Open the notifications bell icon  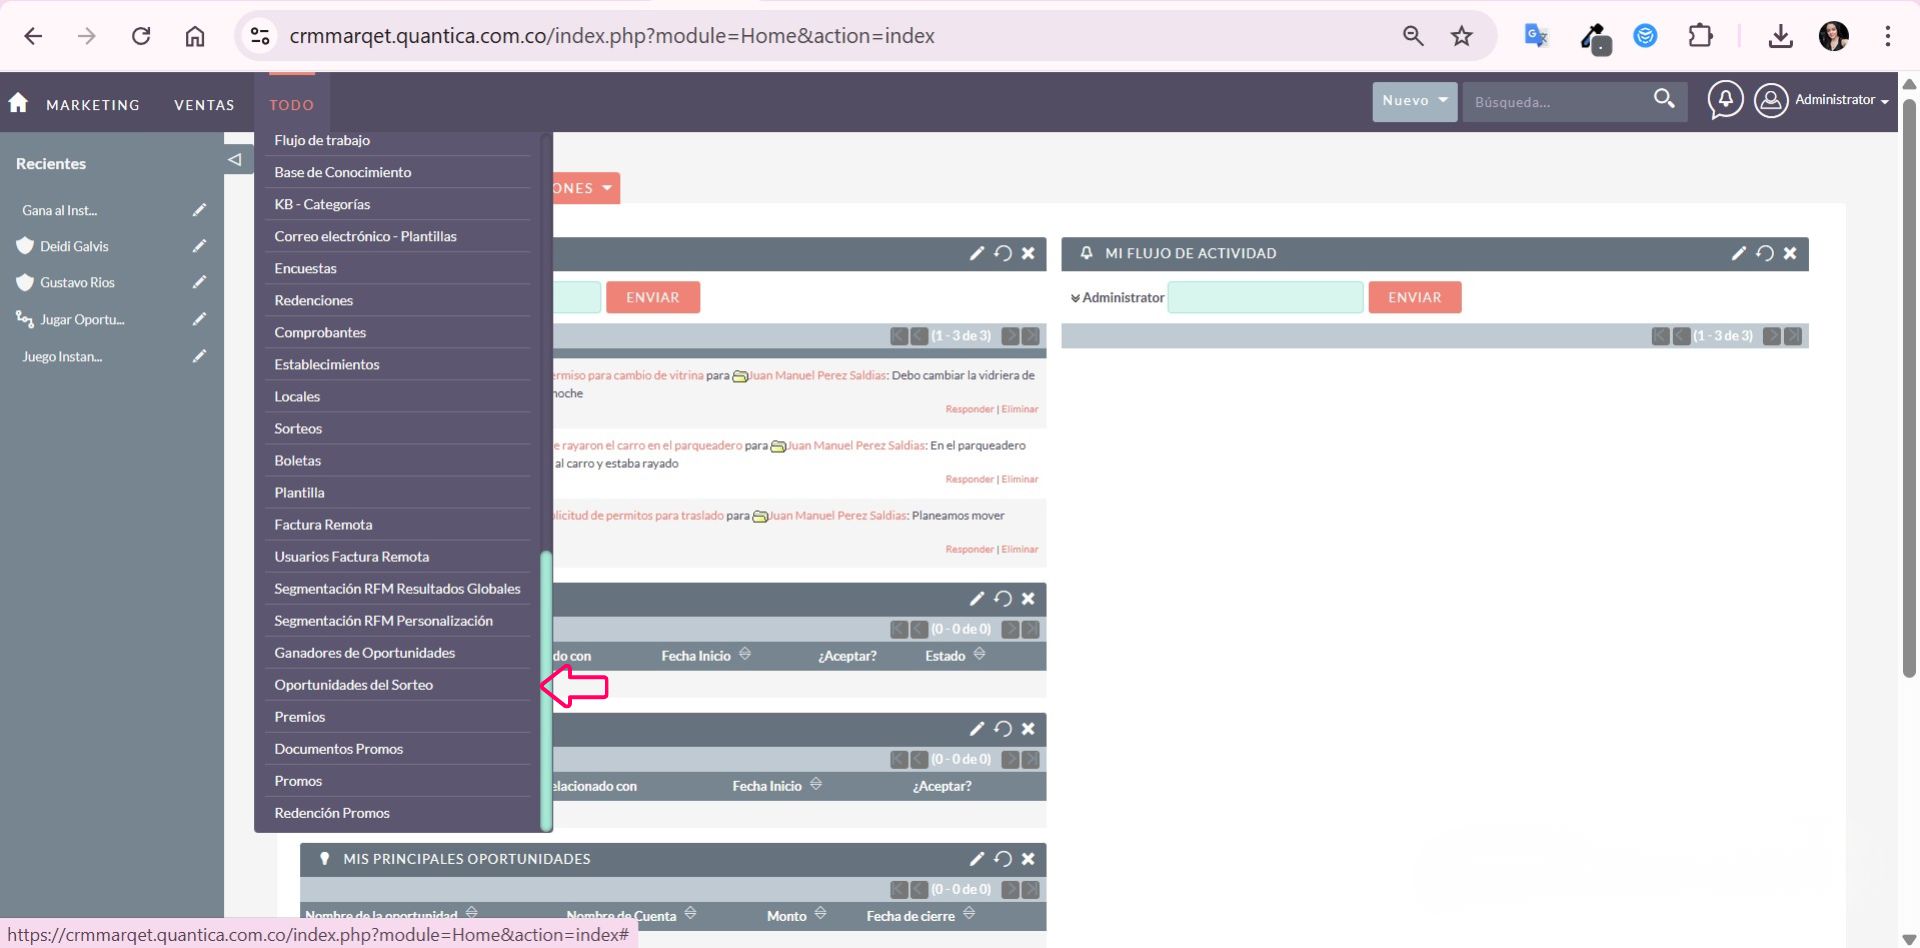click(x=1725, y=100)
